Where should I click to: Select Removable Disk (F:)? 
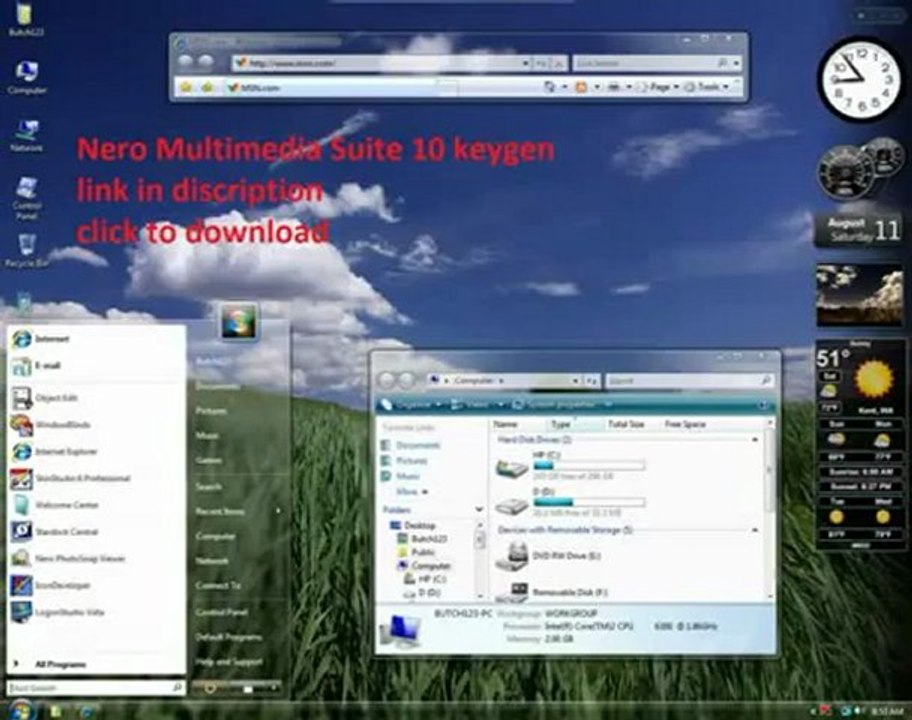(551, 591)
